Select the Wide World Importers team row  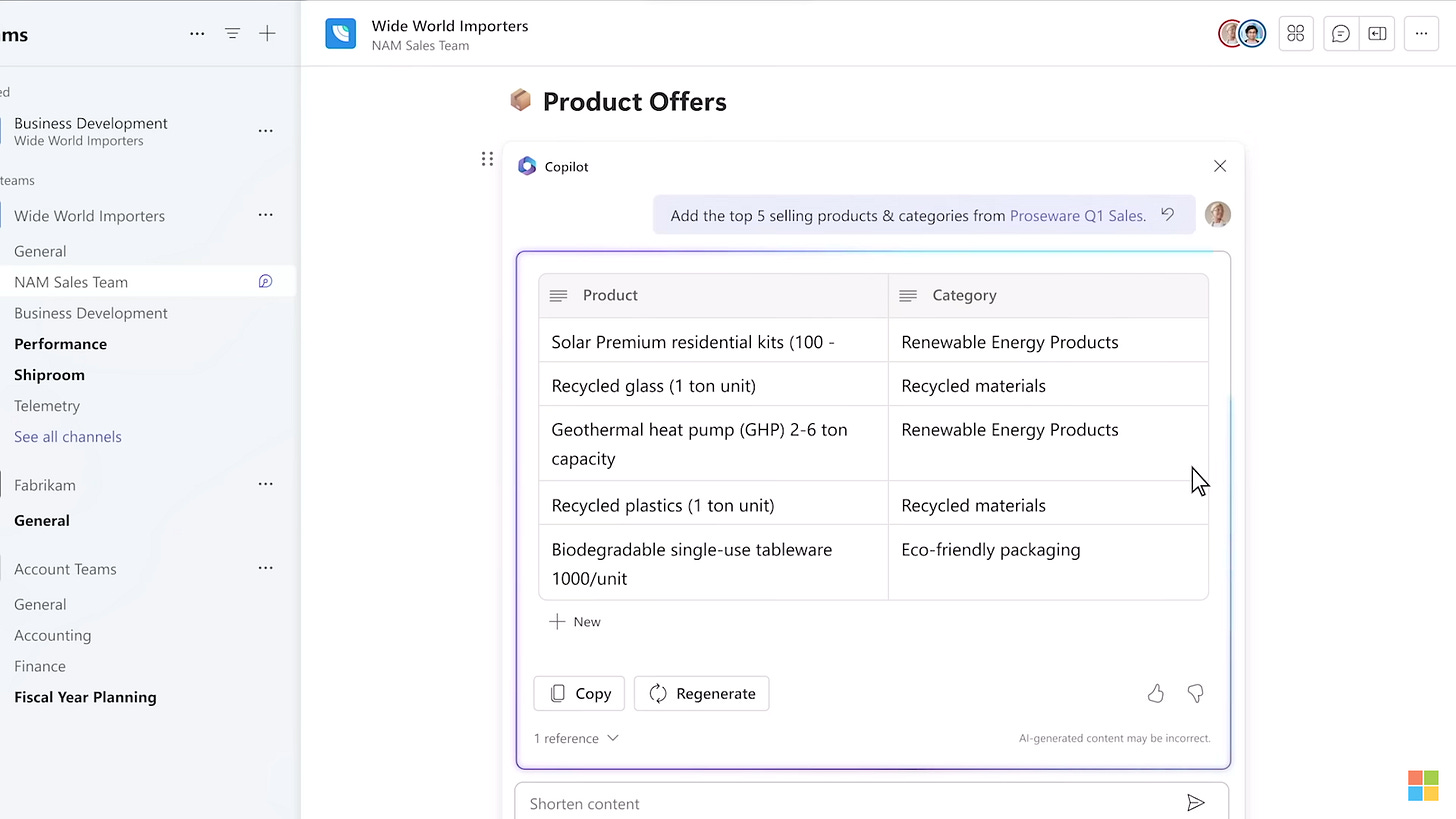(89, 216)
